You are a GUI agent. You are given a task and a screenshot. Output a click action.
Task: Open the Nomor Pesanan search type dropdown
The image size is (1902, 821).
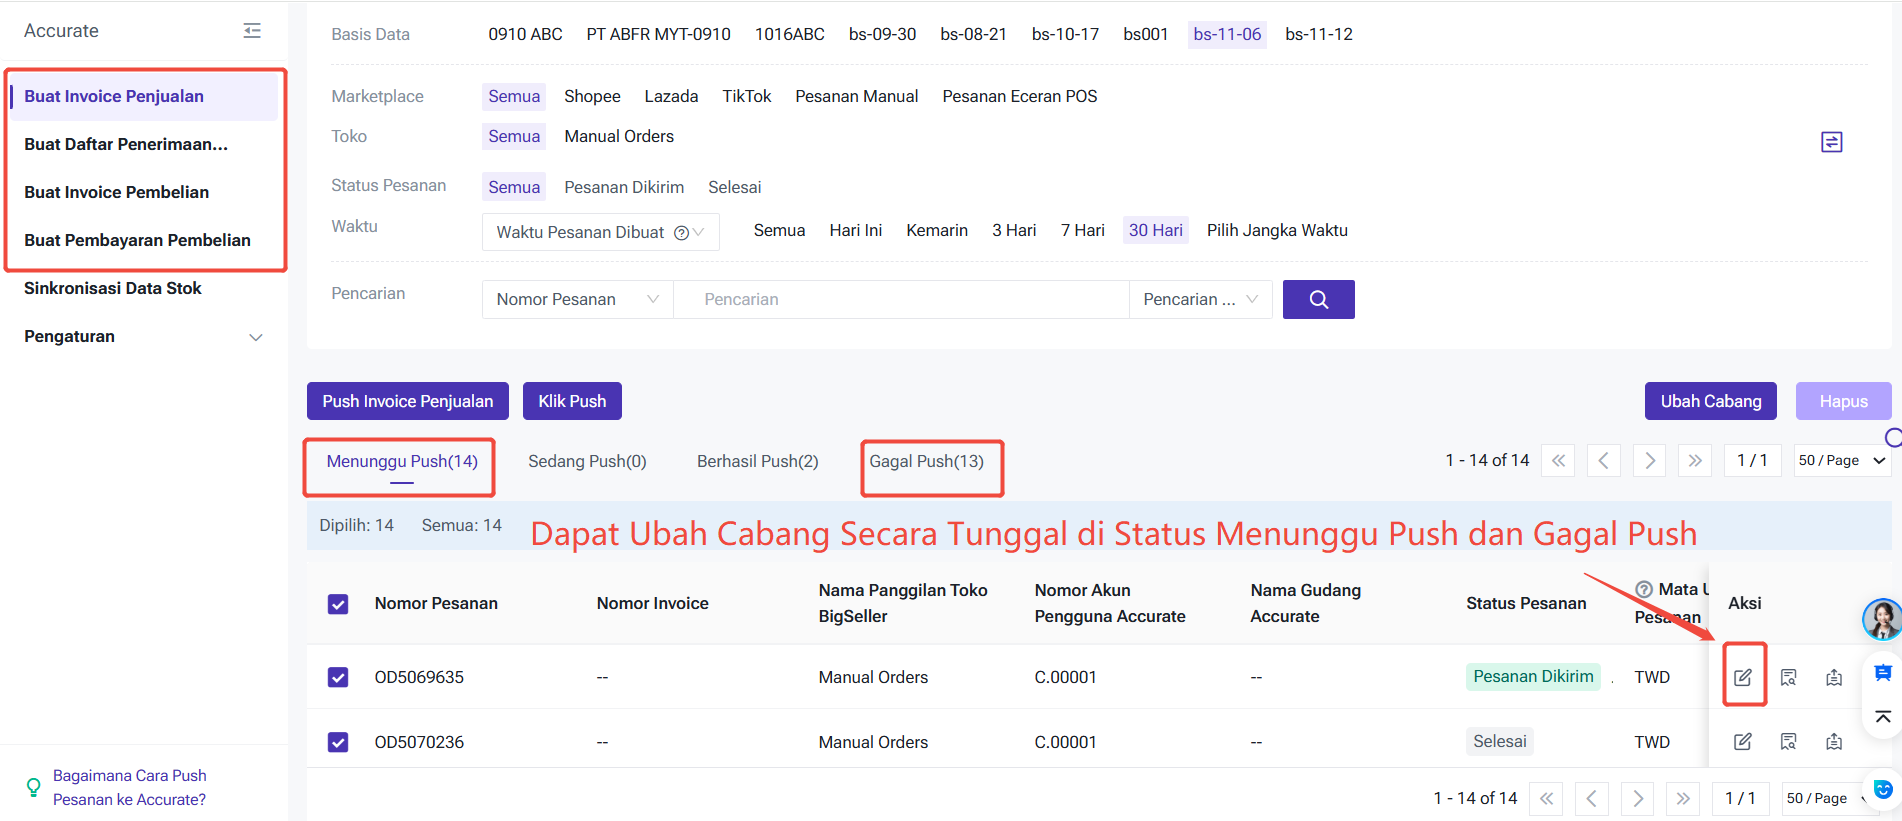577,299
